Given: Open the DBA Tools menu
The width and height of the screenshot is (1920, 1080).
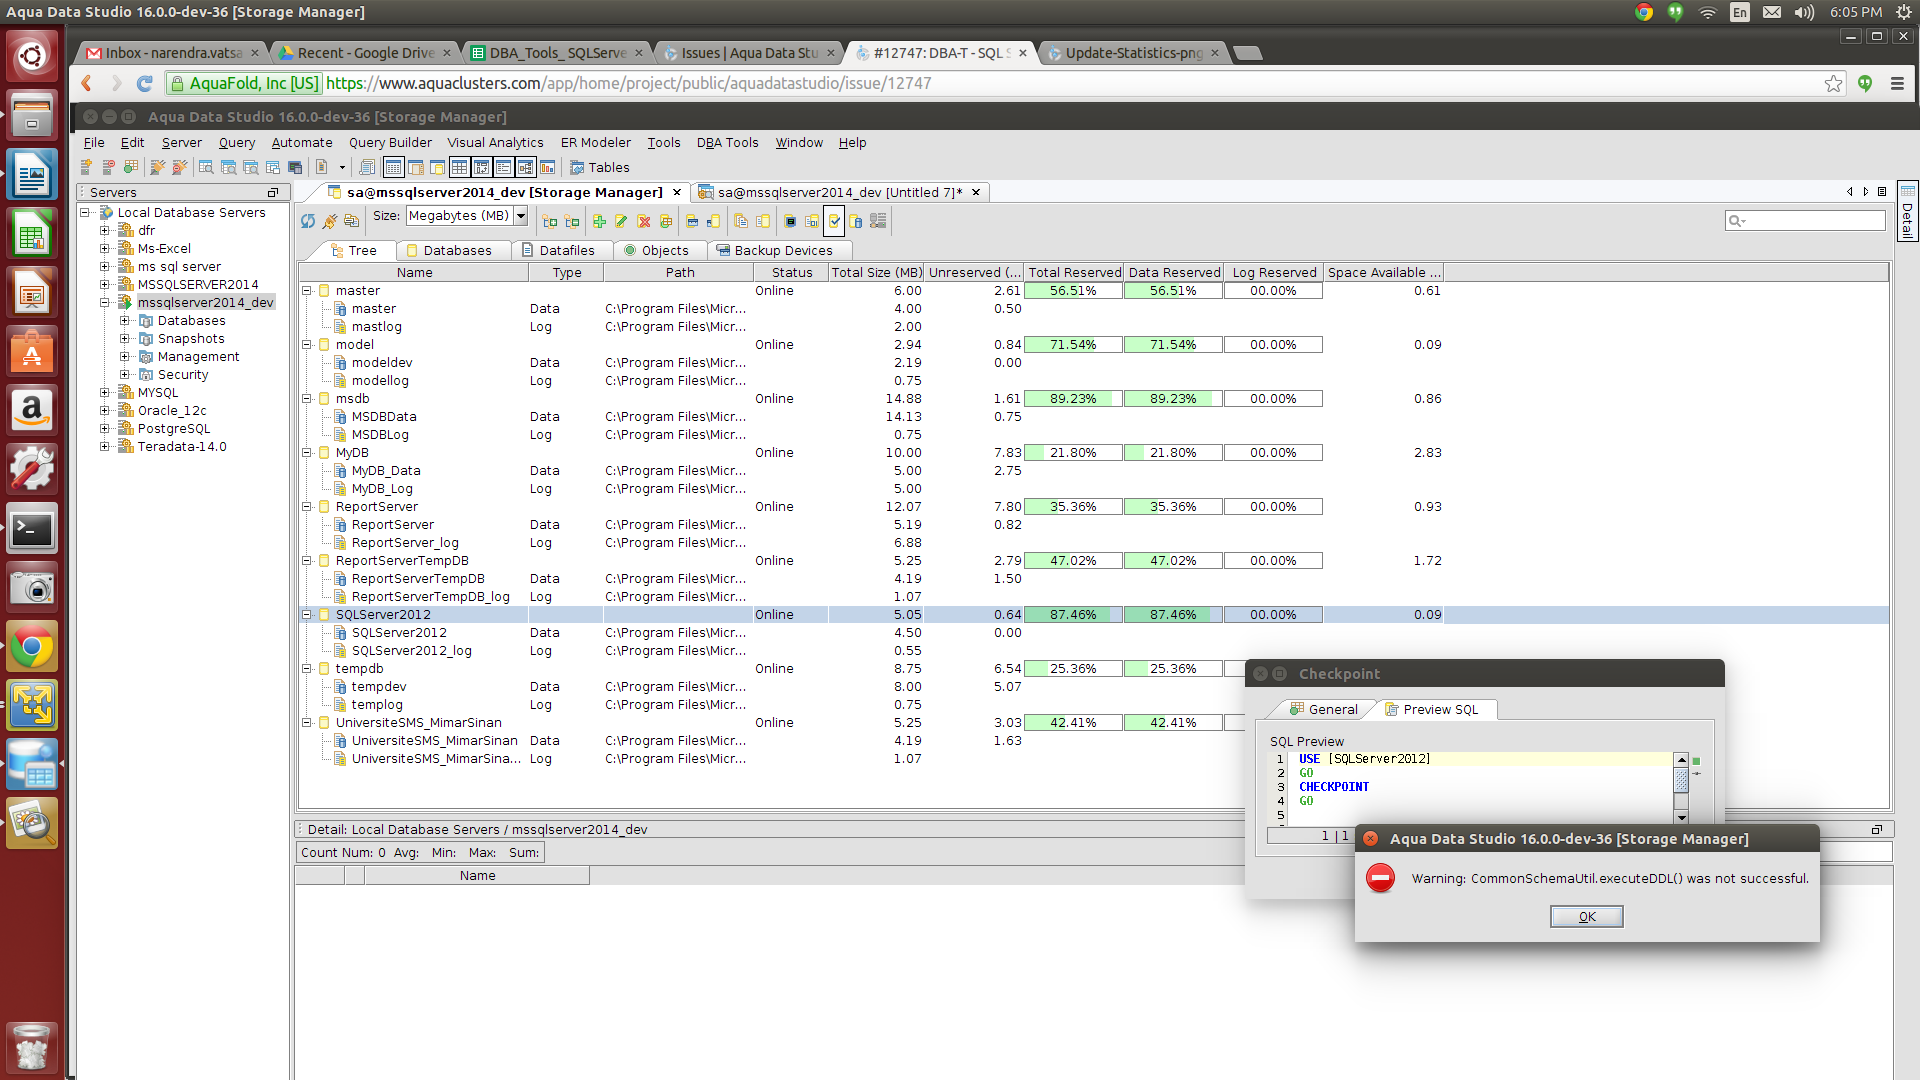Looking at the screenshot, I should tap(727, 143).
